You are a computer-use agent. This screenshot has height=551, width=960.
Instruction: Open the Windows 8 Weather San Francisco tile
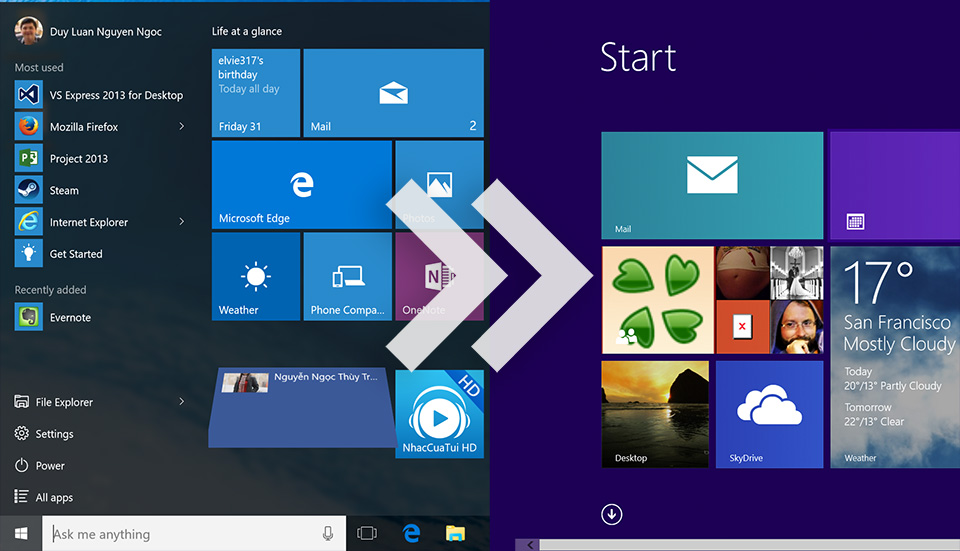point(895,358)
